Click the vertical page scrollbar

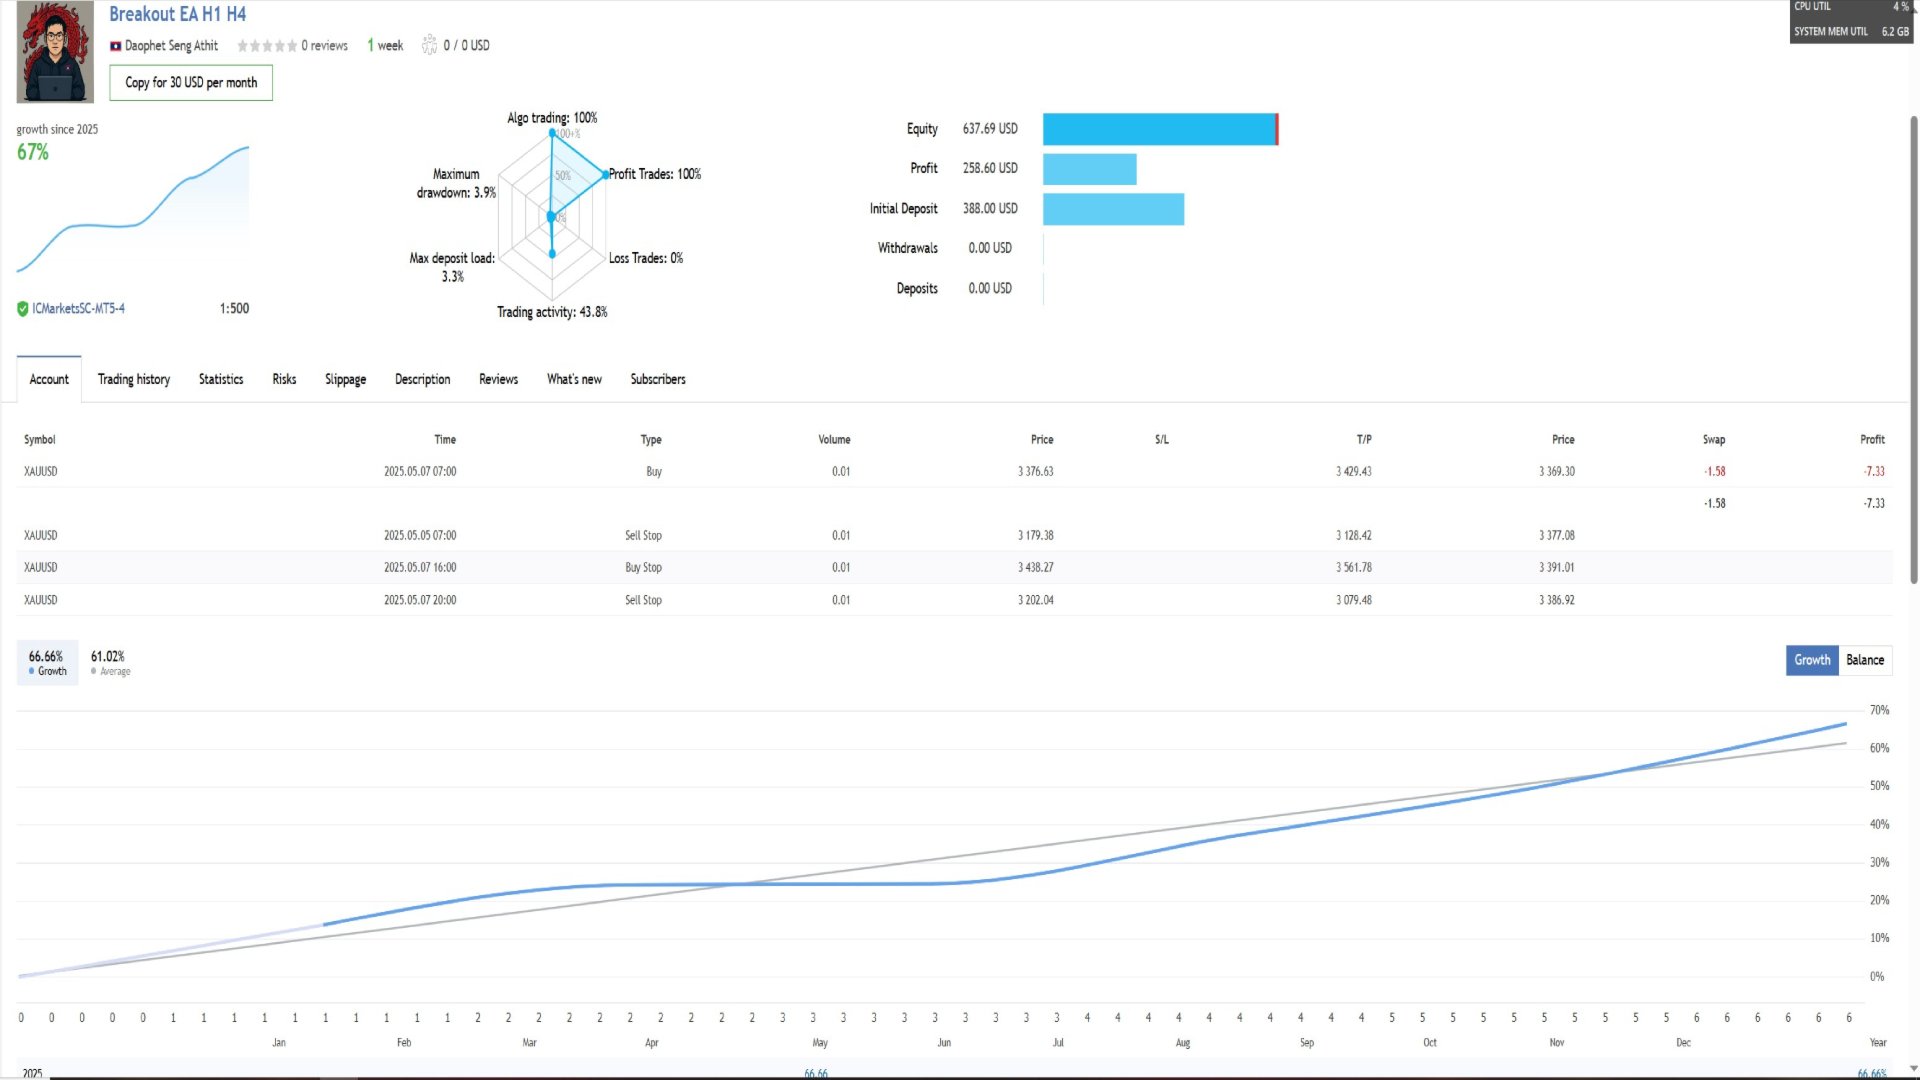pyautogui.click(x=1913, y=350)
